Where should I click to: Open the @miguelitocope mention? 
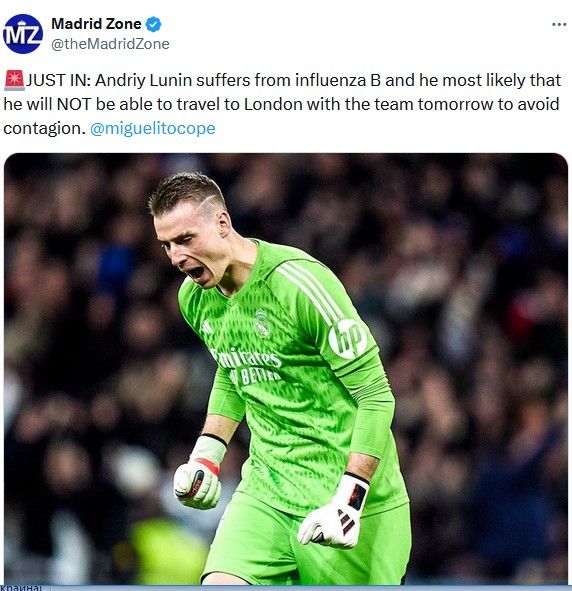click(x=153, y=129)
